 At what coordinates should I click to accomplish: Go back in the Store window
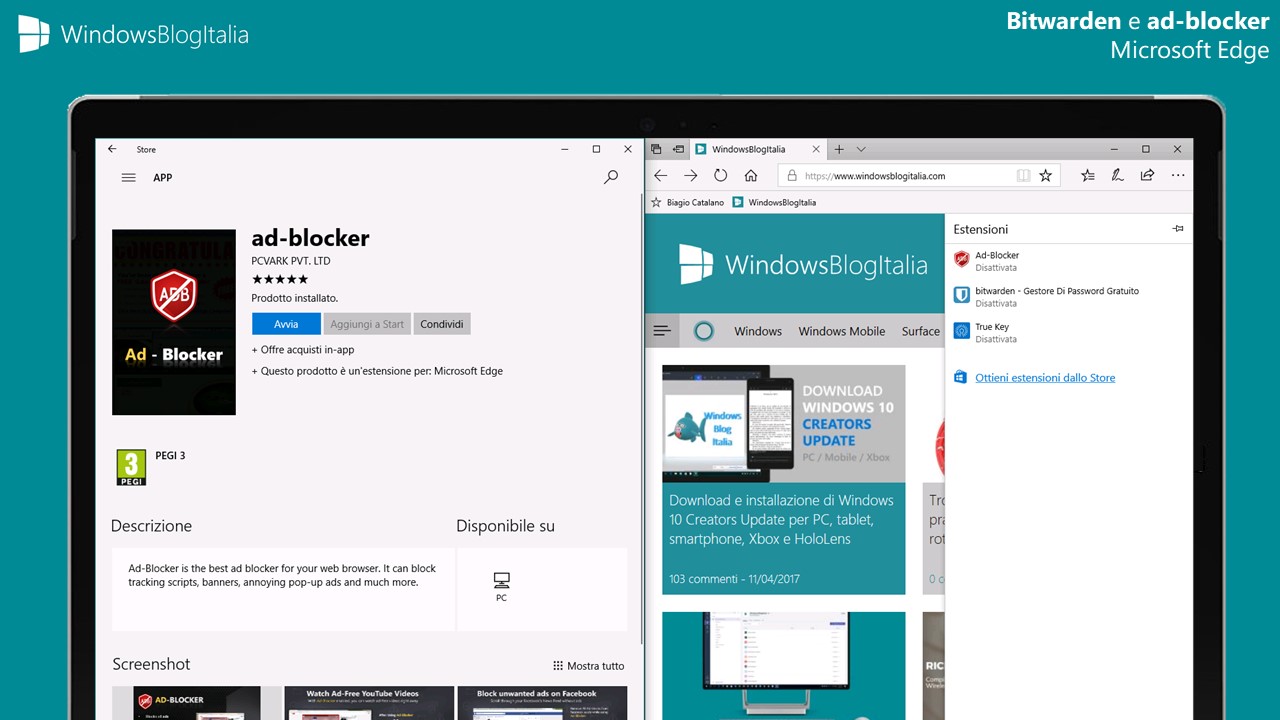click(x=112, y=149)
